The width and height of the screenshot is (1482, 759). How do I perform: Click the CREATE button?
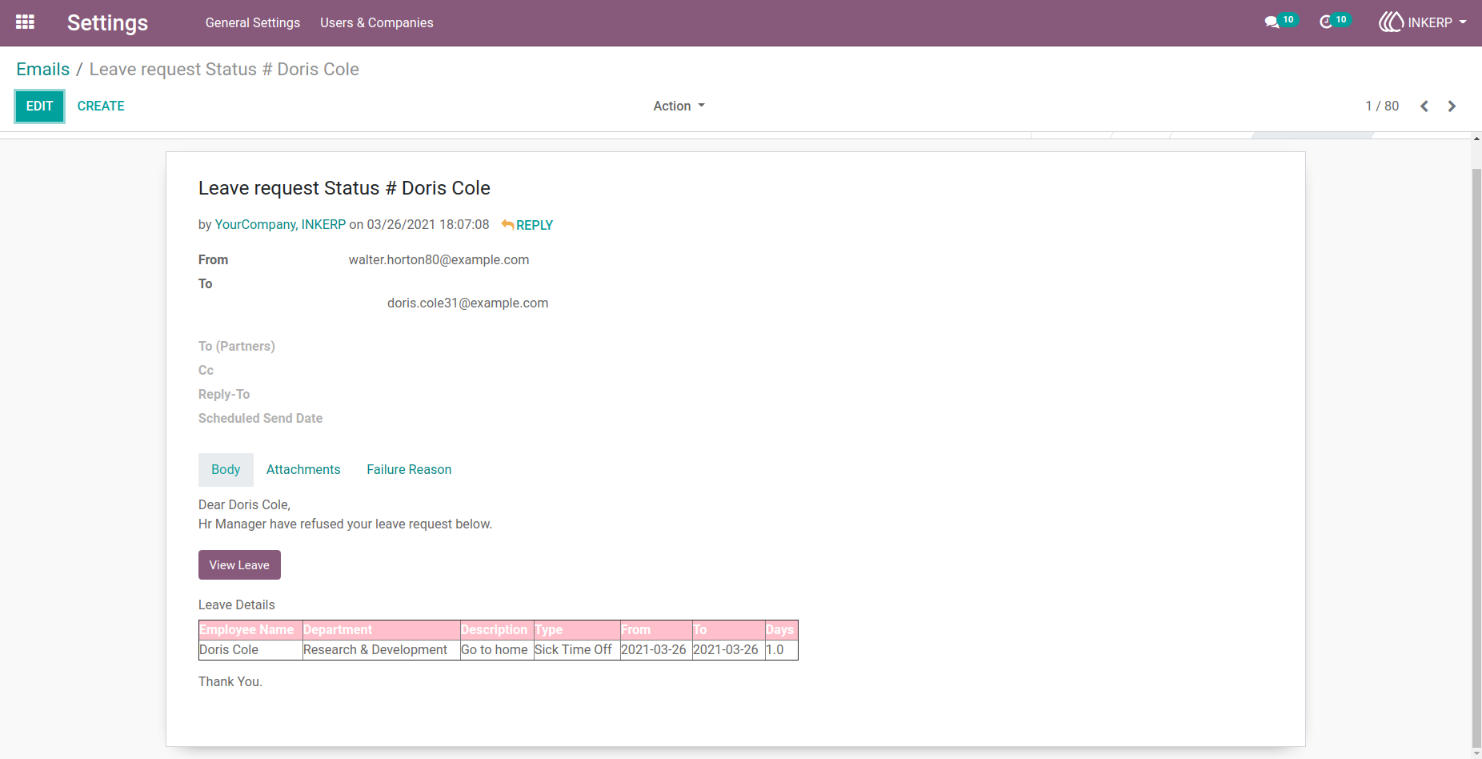click(x=101, y=106)
